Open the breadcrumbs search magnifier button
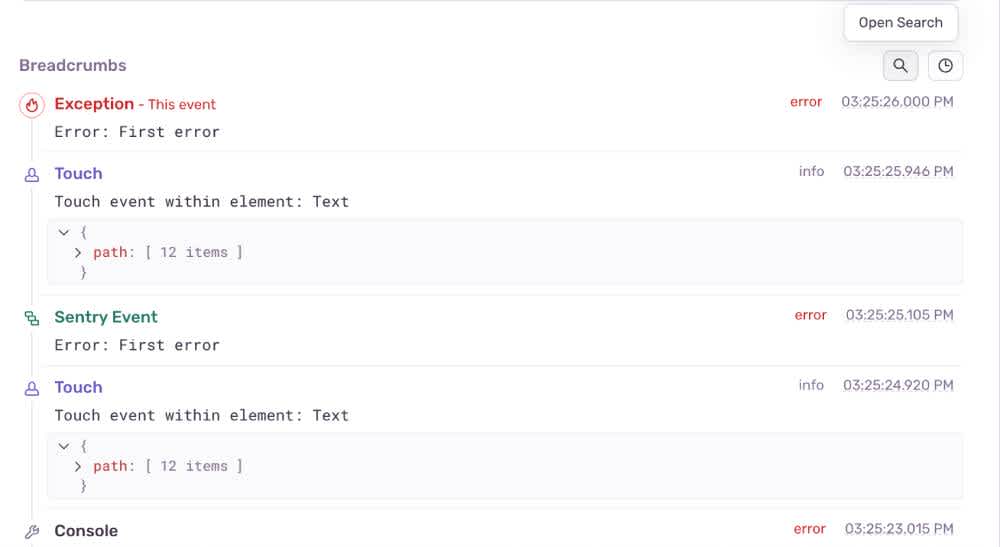Screen dimensions: 1000x547 (900, 66)
